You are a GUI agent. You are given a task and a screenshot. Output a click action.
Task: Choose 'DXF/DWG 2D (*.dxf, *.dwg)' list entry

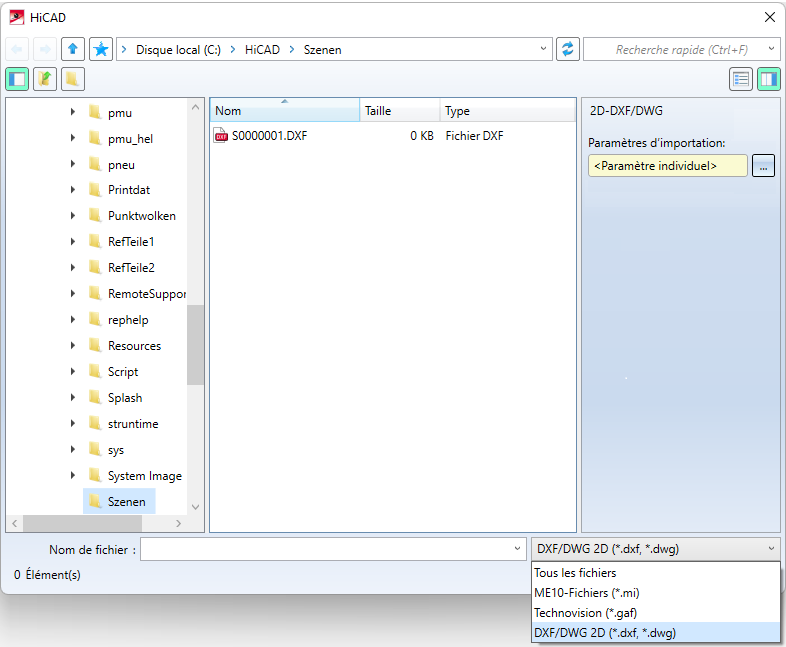coord(656,632)
